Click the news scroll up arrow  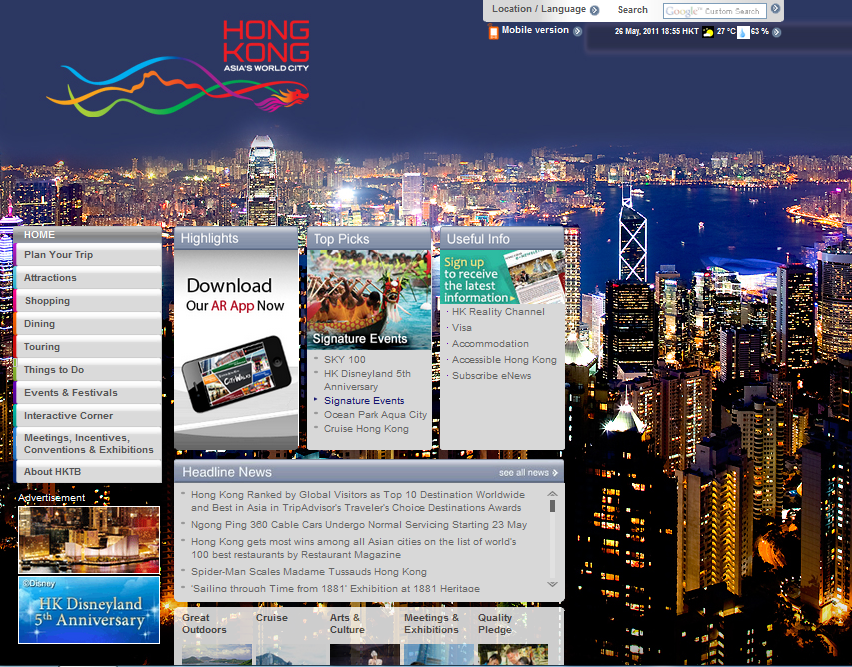pyautogui.click(x=552, y=494)
